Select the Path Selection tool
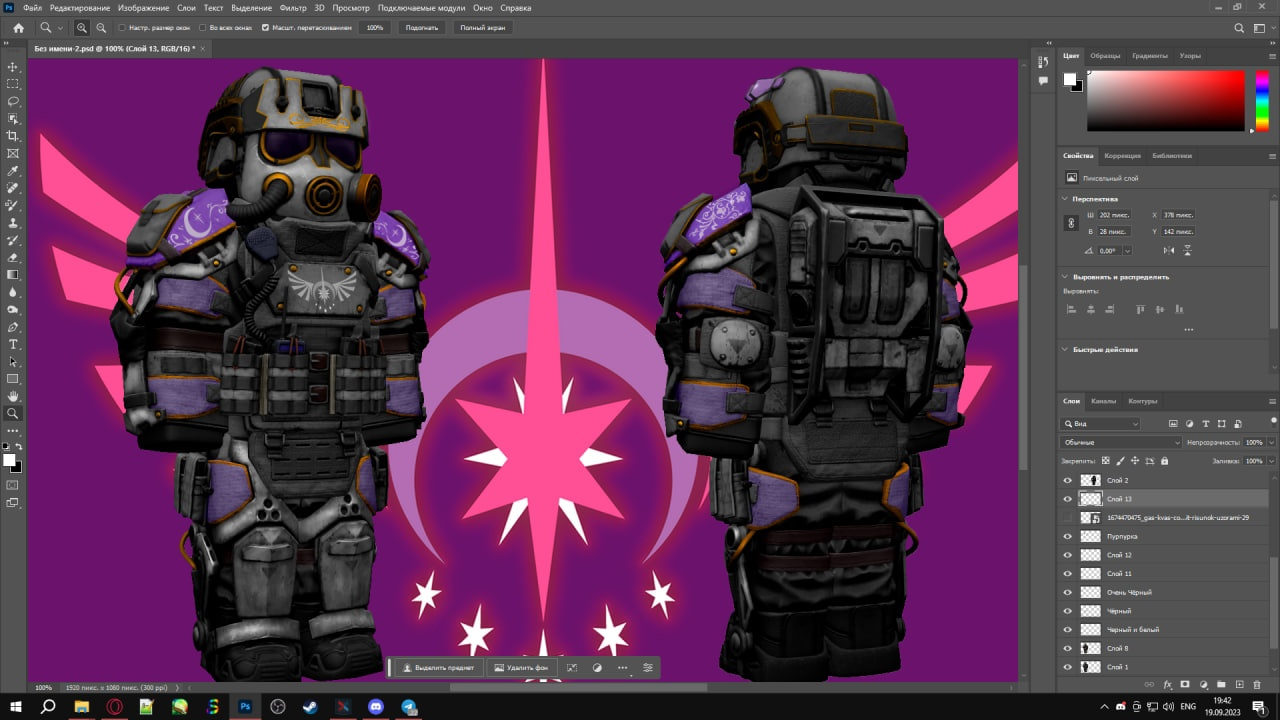The width and height of the screenshot is (1280, 720). [13, 361]
